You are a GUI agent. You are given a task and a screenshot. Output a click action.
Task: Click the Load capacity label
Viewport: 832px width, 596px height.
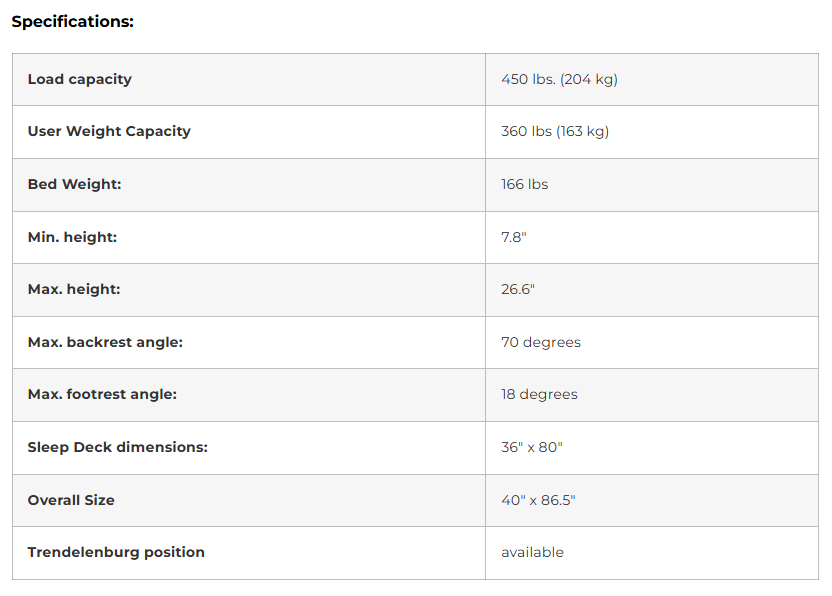[x=79, y=79]
